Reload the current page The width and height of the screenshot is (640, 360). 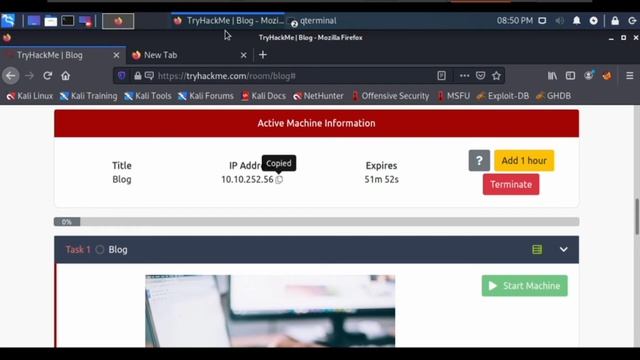47,76
